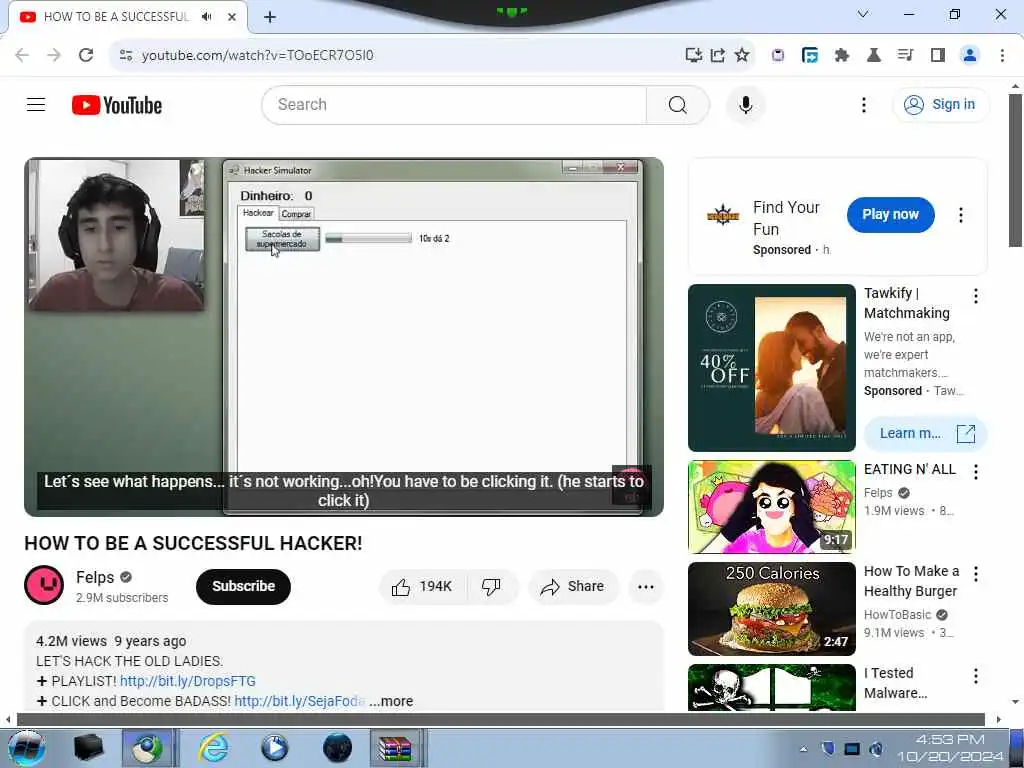Open EATING N' ALL video thumbnail
Screen dimensions: 1024x768
coord(771,507)
